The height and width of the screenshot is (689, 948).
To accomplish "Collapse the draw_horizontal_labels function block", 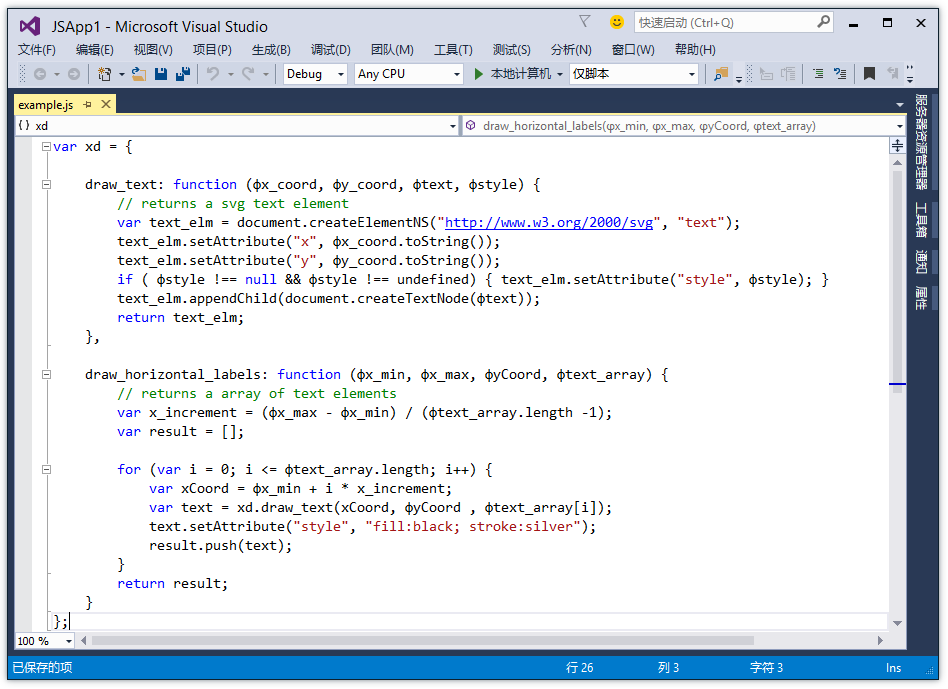I will (46, 374).
